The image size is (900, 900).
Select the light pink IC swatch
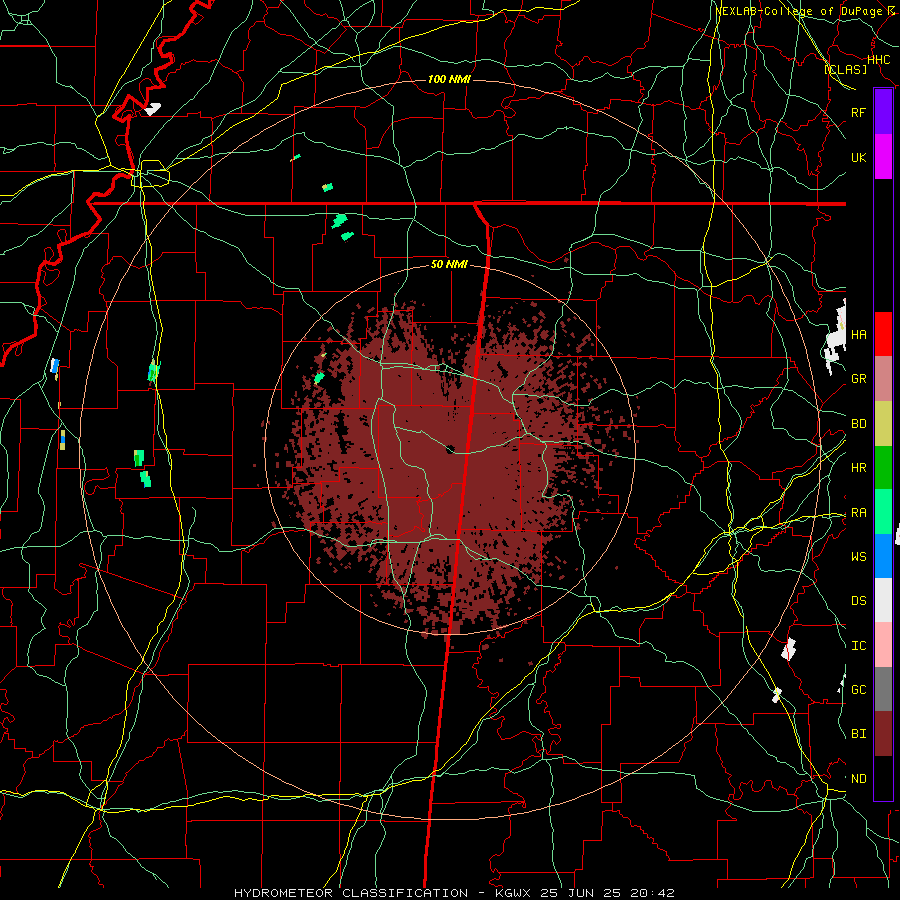point(883,645)
